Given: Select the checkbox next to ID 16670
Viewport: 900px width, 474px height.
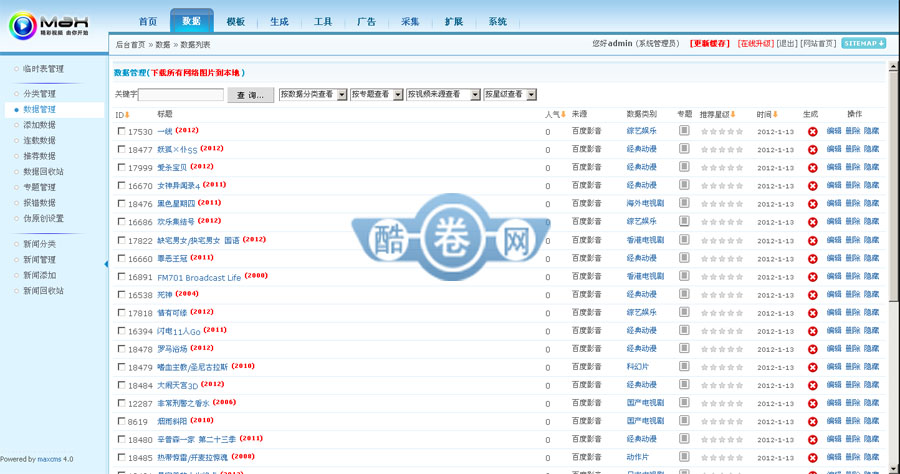Looking at the screenshot, I should pos(122,185).
